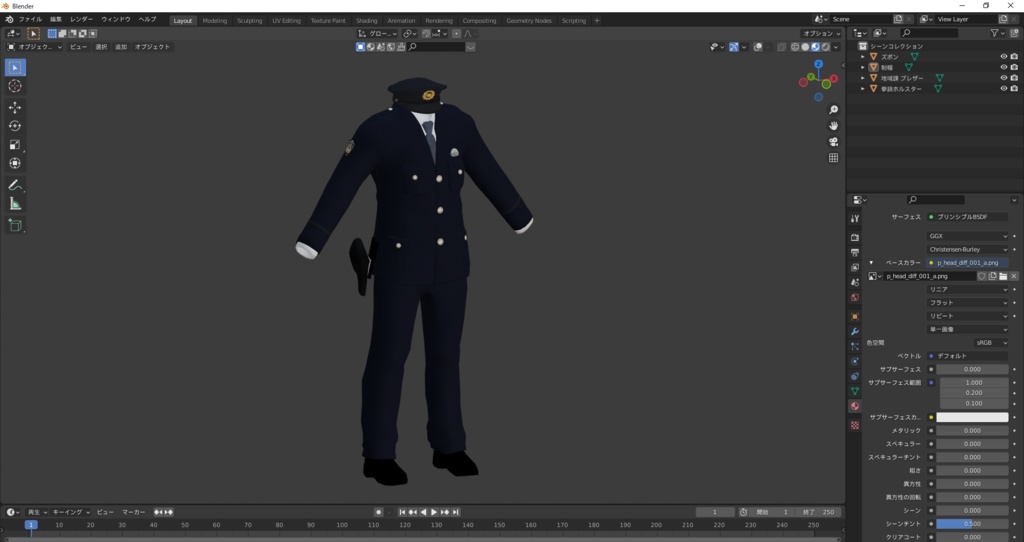Open the ウィンドウ menu
The height and width of the screenshot is (542, 1024).
[116, 20]
